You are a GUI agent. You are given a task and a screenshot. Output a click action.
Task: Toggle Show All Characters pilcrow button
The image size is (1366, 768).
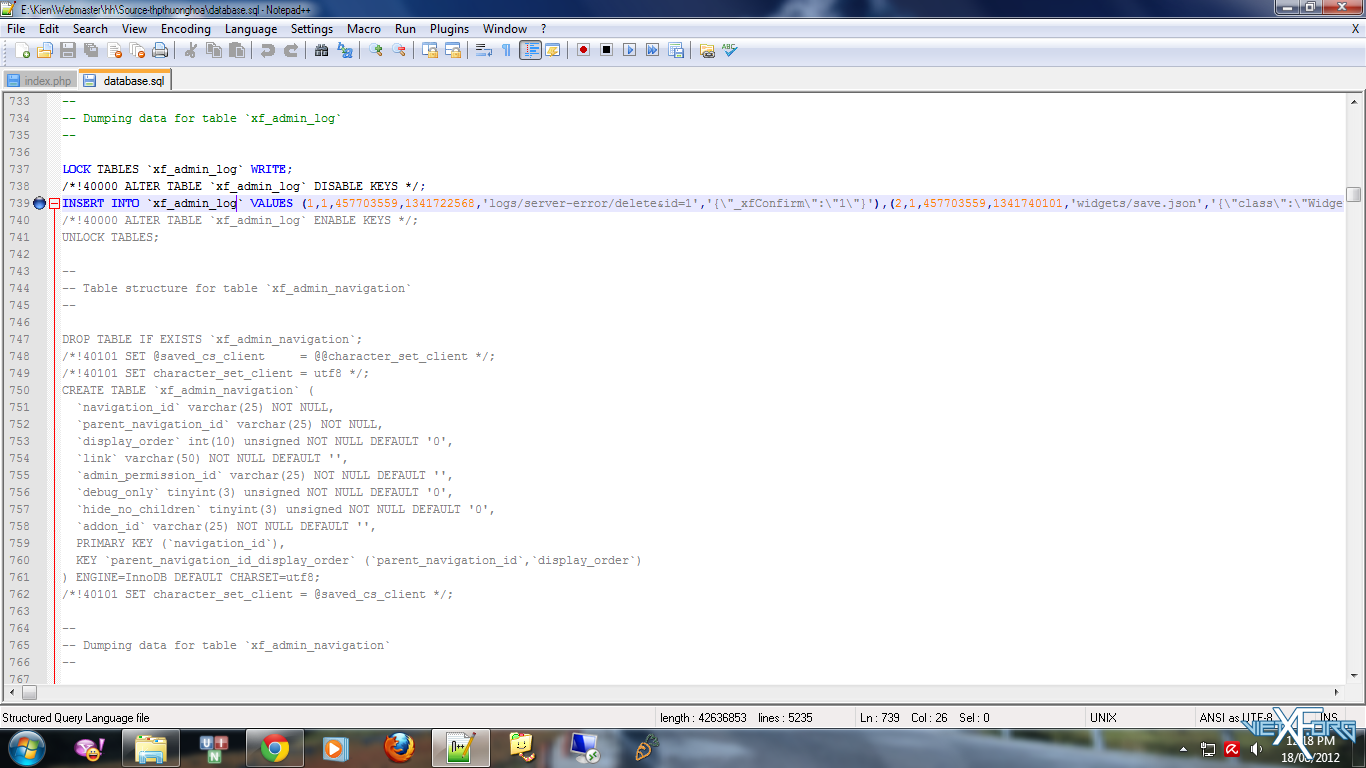506,50
